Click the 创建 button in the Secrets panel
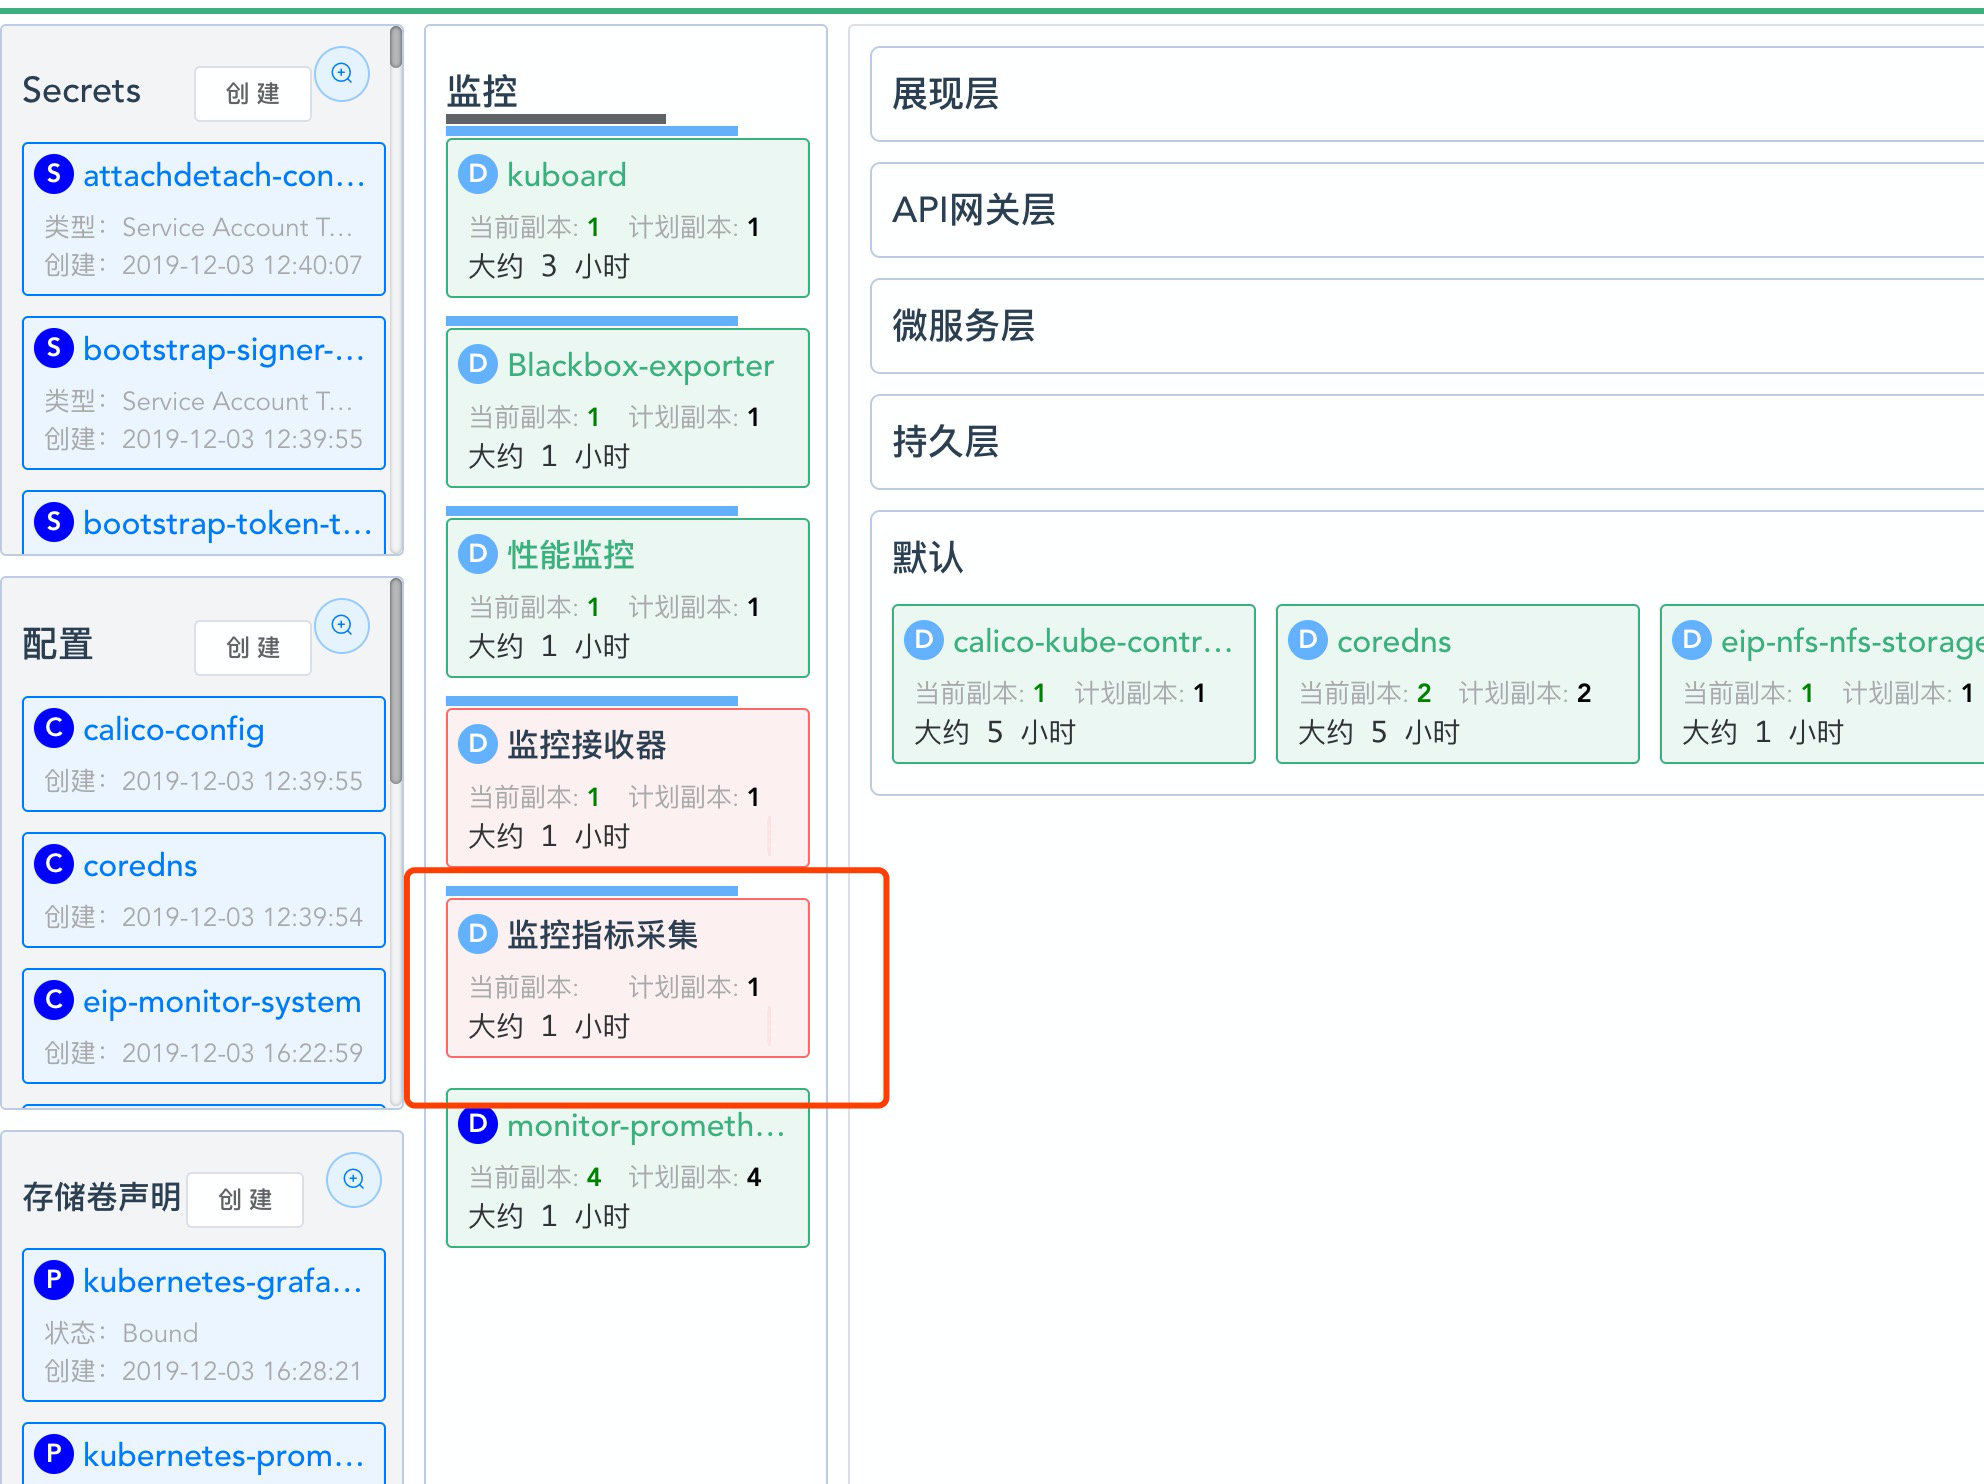 (x=252, y=93)
